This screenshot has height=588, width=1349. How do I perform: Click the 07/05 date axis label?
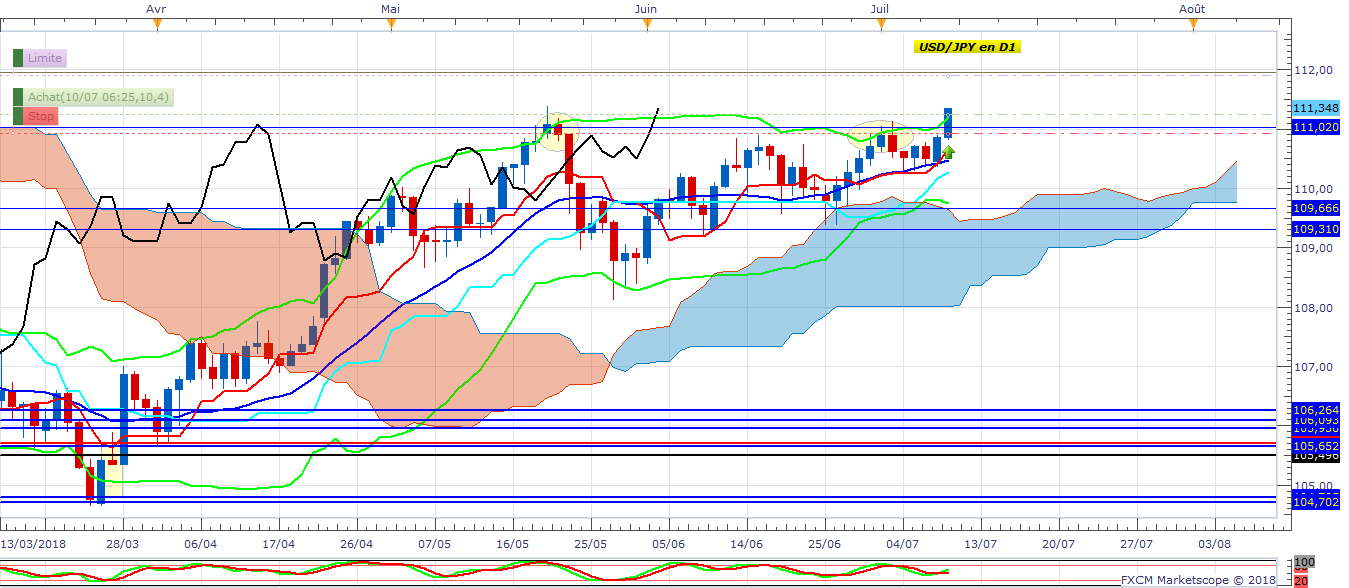[x=435, y=543]
